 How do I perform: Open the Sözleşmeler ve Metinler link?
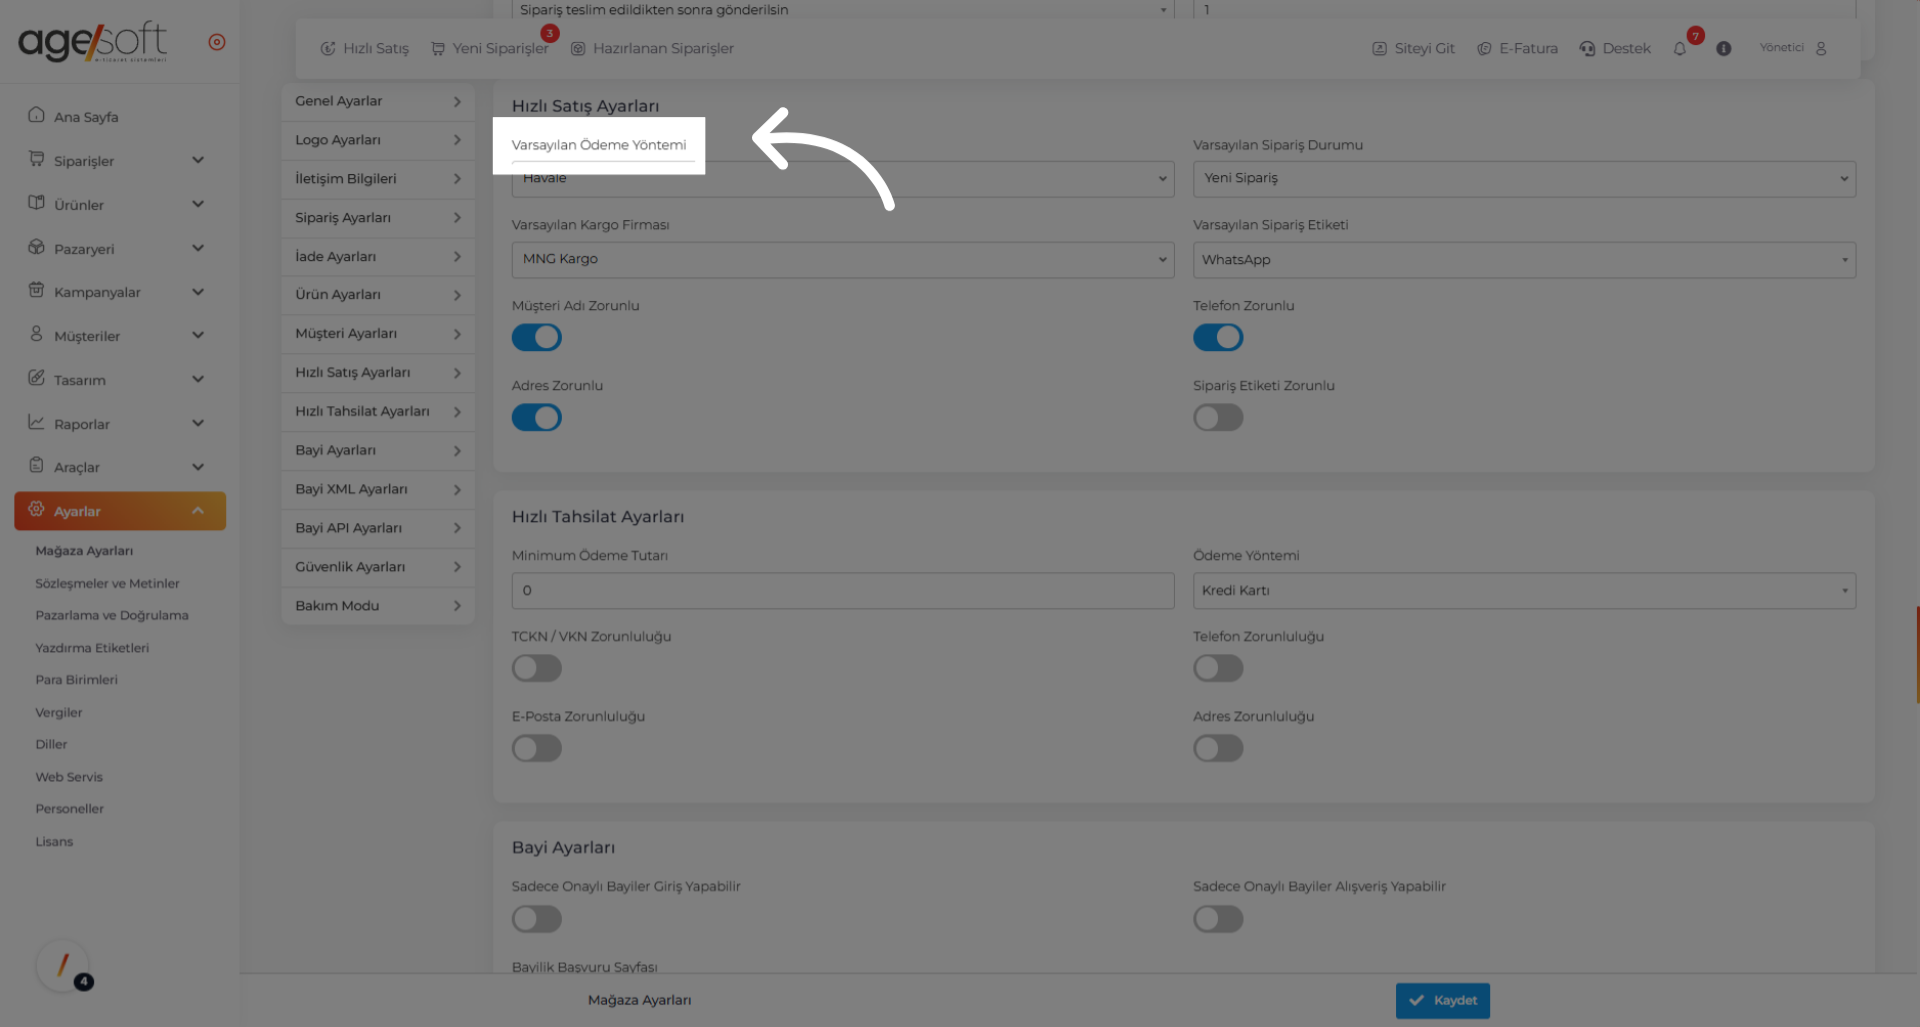[107, 584]
